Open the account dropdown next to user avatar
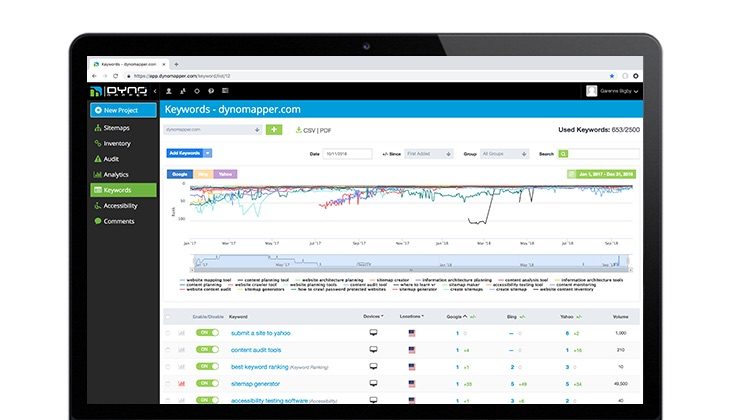The height and width of the screenshot is (420, 732). [619, 91]
